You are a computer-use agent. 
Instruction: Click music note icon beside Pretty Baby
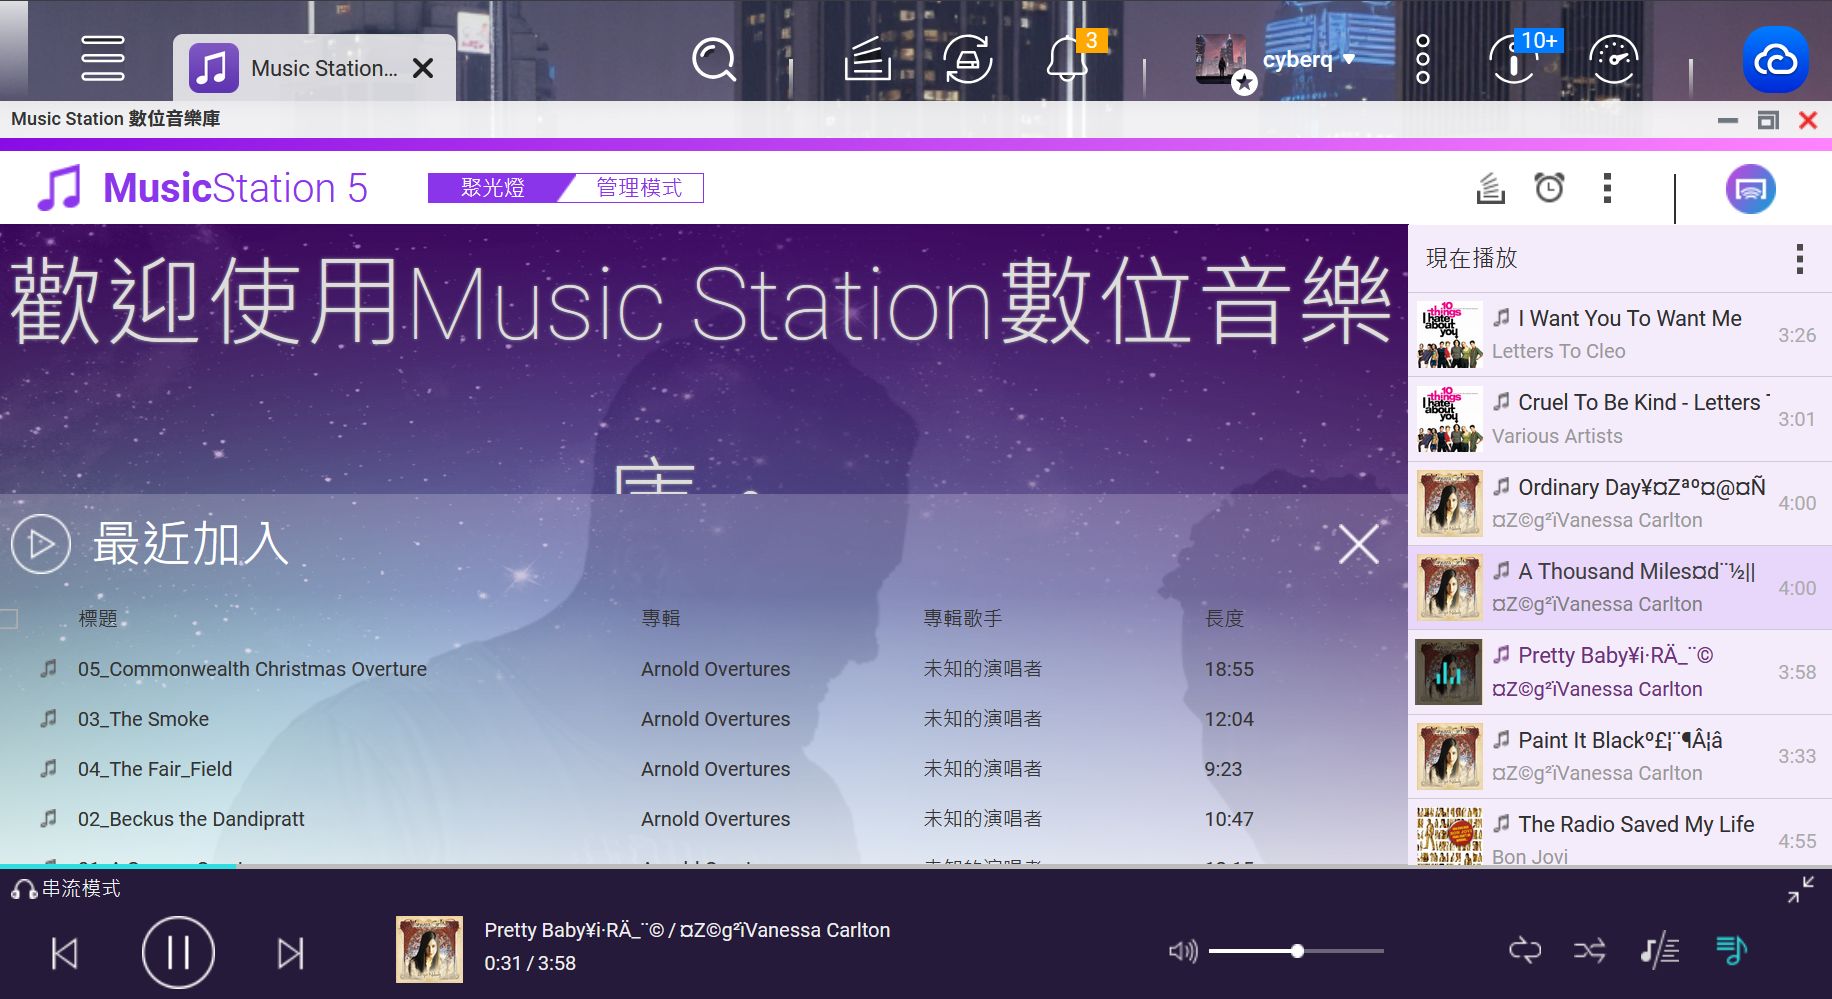pyautogui.click(x=1502, y=655)
